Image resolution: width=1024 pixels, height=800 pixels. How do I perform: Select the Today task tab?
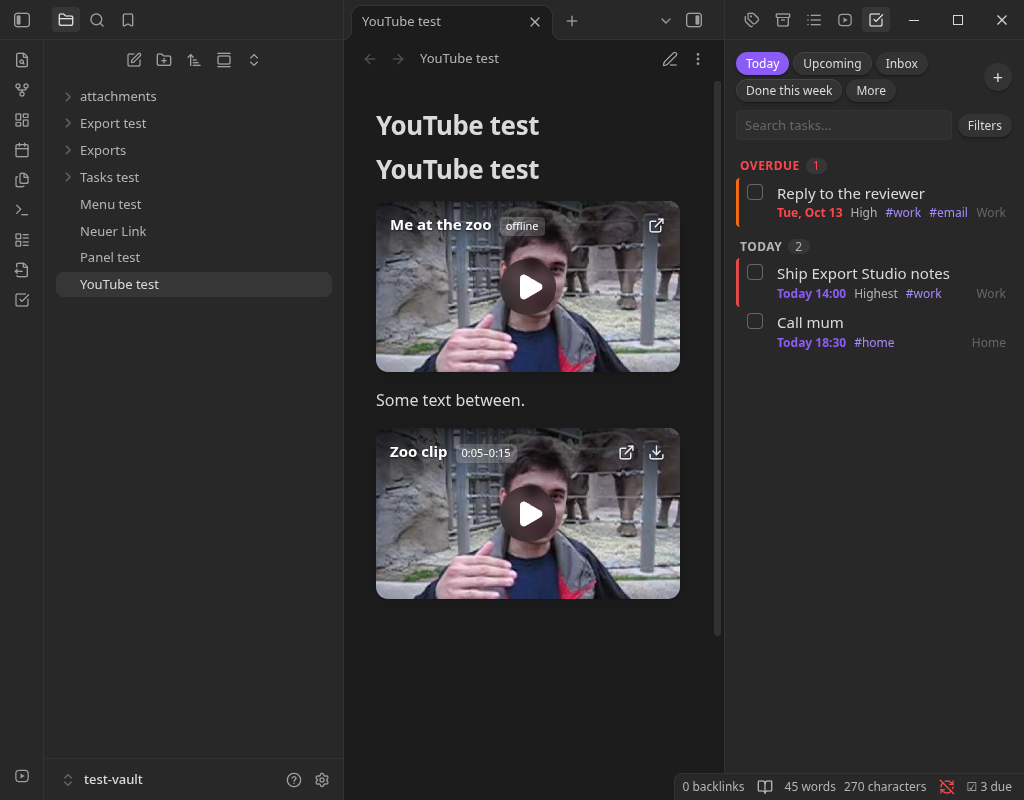pyautogui.click(x=763, y=63)
